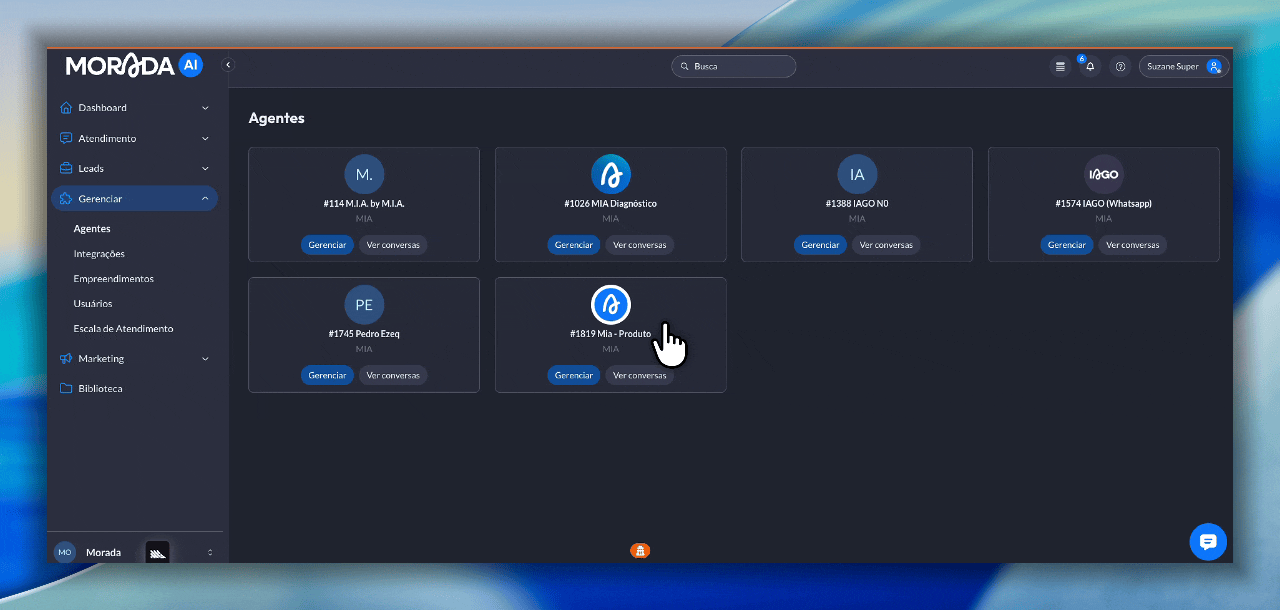Open the blue chat support bubble
The image size is (1280, 610).
[1208, 541]
